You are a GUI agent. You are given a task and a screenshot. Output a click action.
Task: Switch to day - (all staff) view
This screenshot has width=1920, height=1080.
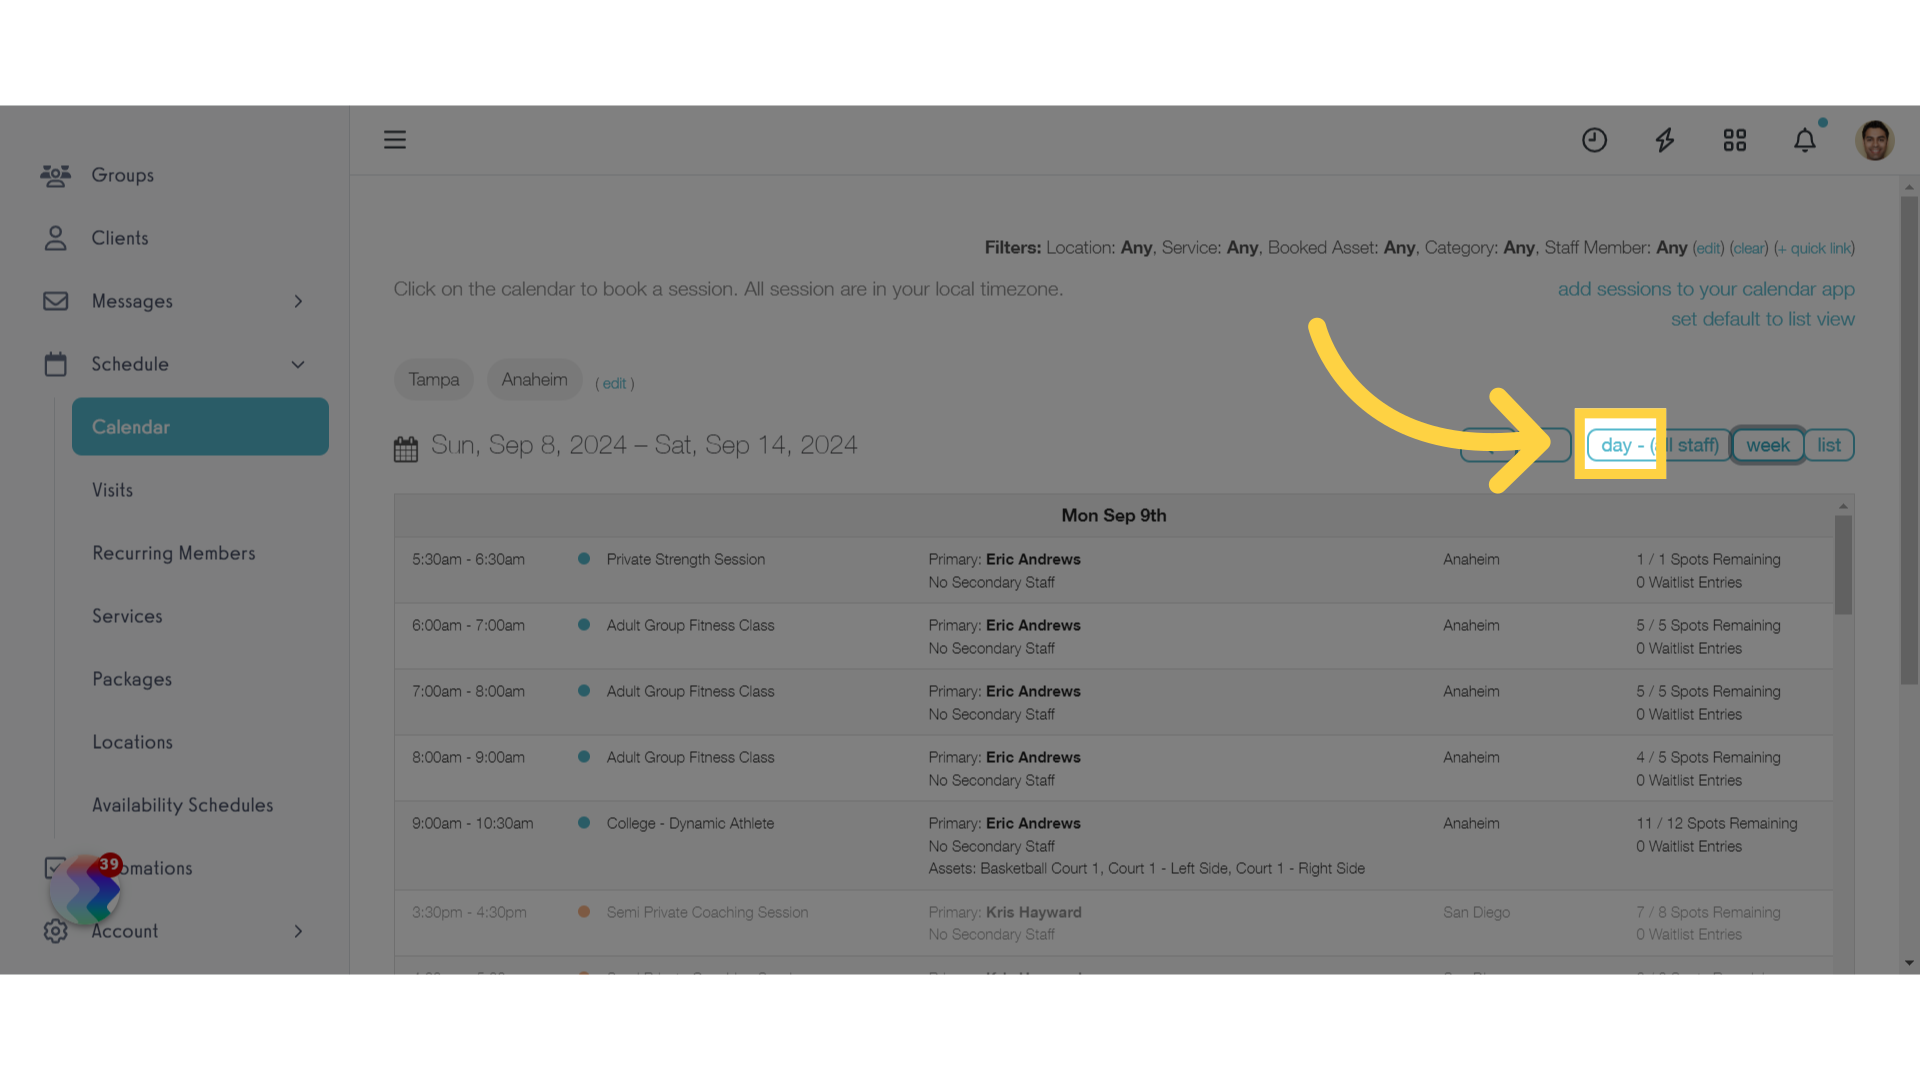point(1659,445)
